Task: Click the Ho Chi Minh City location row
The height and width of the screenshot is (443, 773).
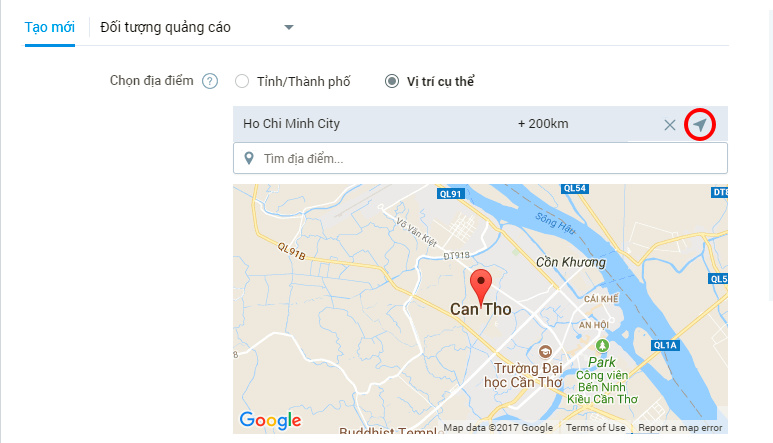Action: point(480,124)
